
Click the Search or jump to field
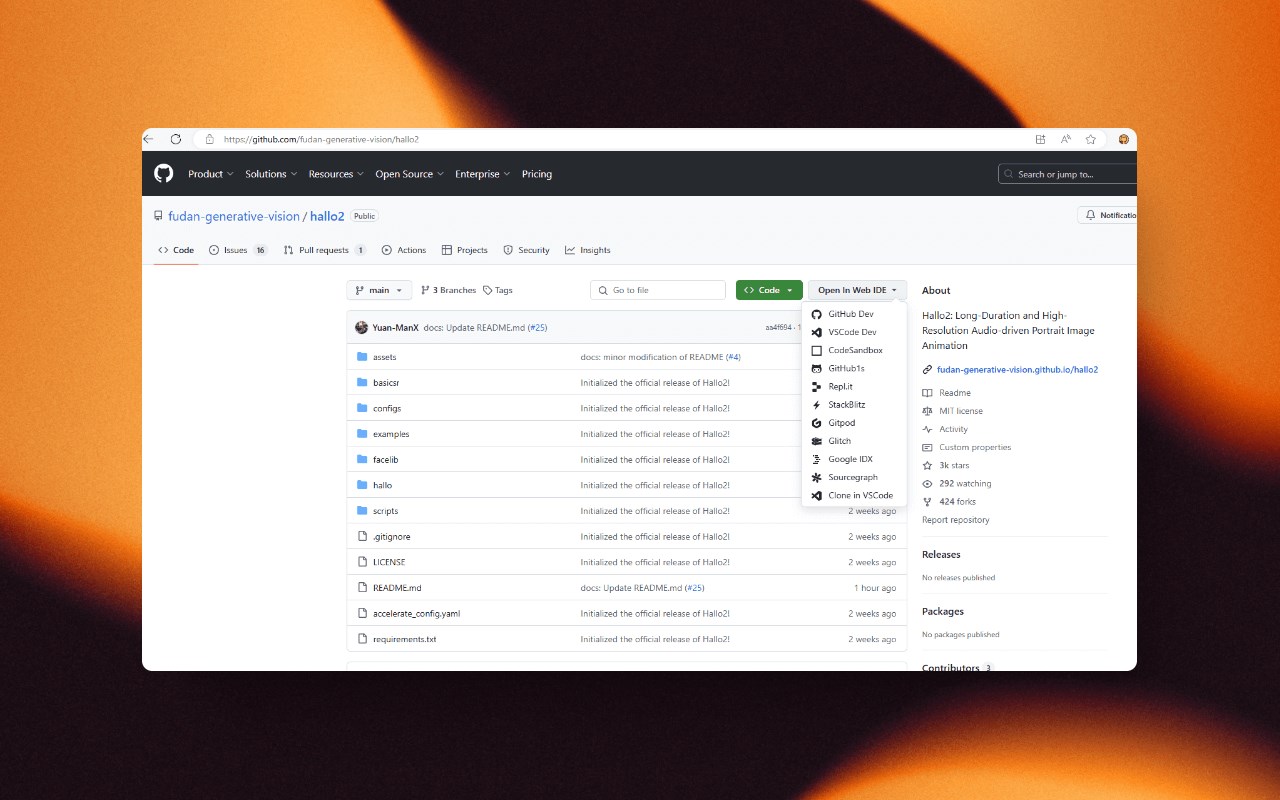point(1067,174)
